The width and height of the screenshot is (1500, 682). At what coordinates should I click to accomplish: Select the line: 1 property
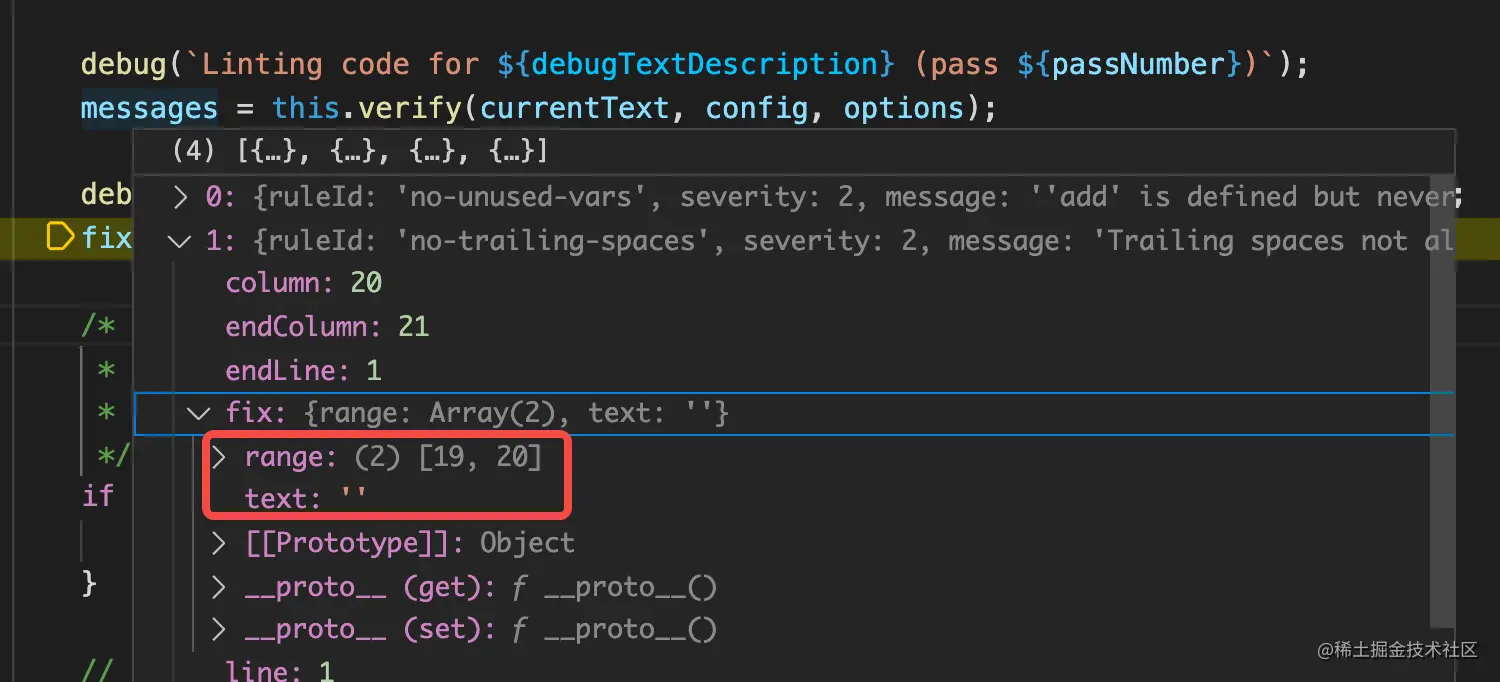tap(280, 670)
